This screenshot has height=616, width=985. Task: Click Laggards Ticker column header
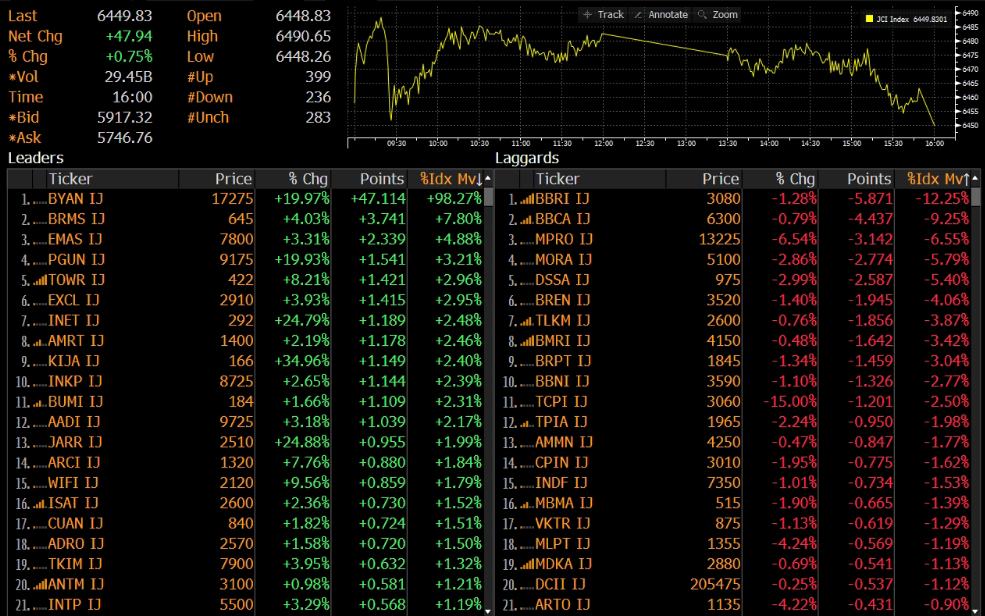click(x=557, y=179)
